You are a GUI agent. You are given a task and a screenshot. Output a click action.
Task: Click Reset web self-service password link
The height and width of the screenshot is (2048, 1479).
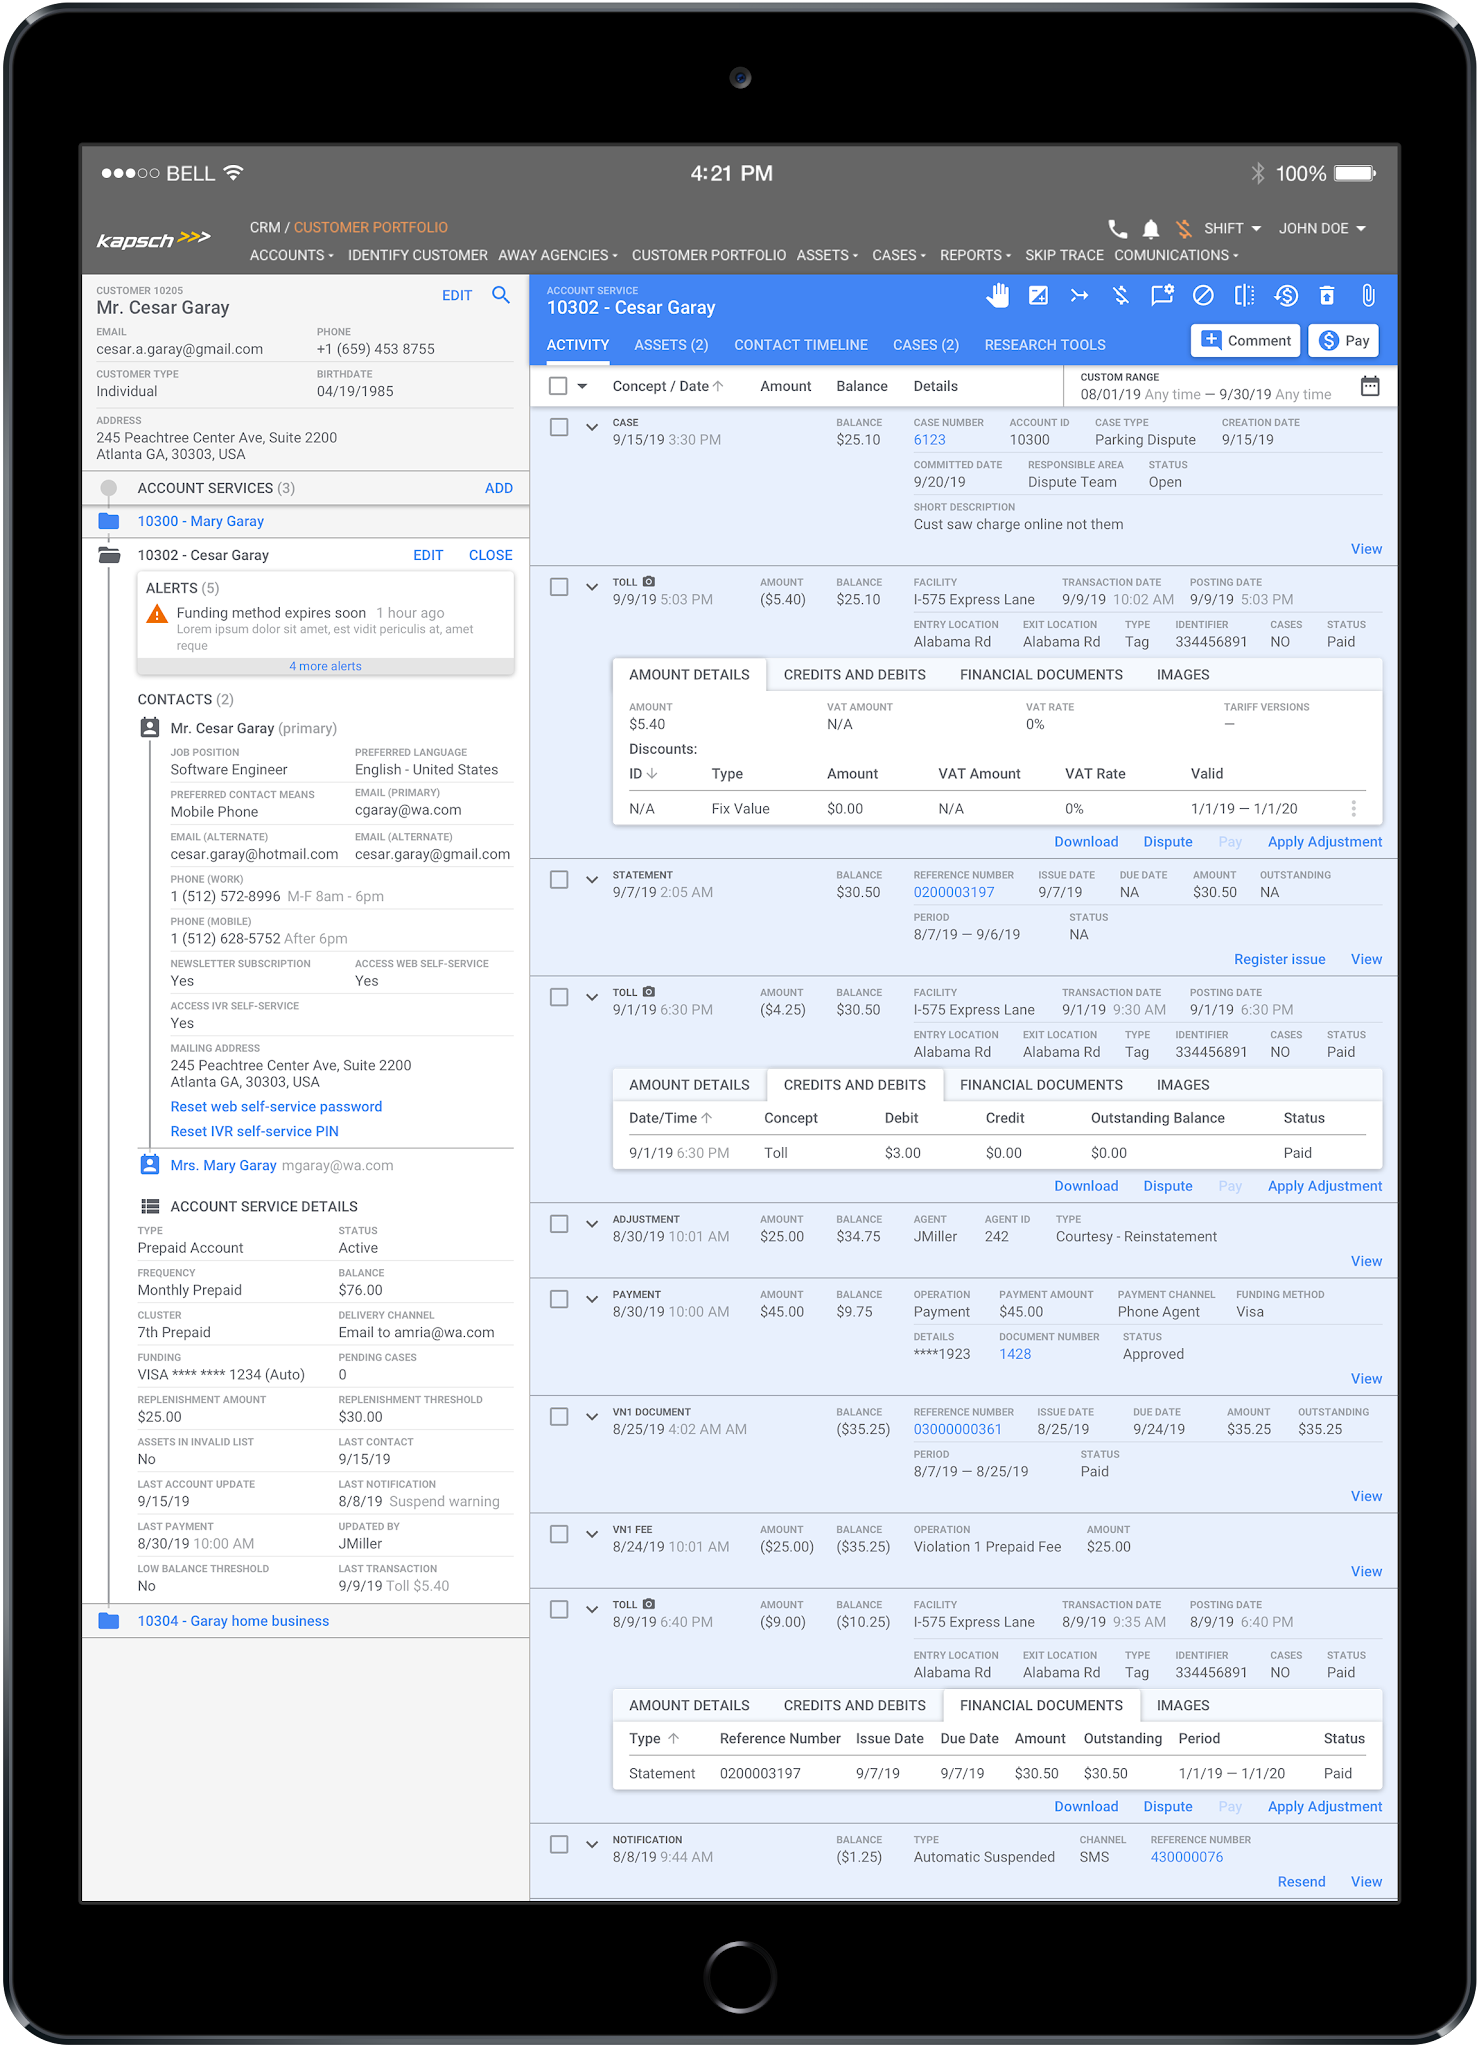(276, 1107)
